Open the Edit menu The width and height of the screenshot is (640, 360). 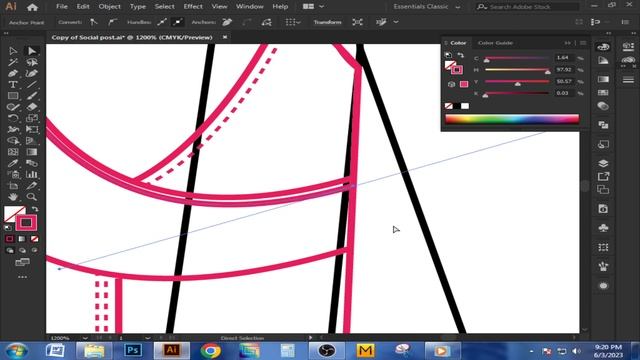point(83,7)
